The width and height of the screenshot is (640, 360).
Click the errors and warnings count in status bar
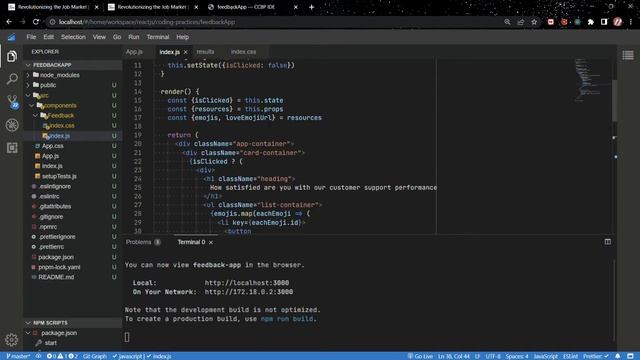pyautogui.click(x=62, y=356)
